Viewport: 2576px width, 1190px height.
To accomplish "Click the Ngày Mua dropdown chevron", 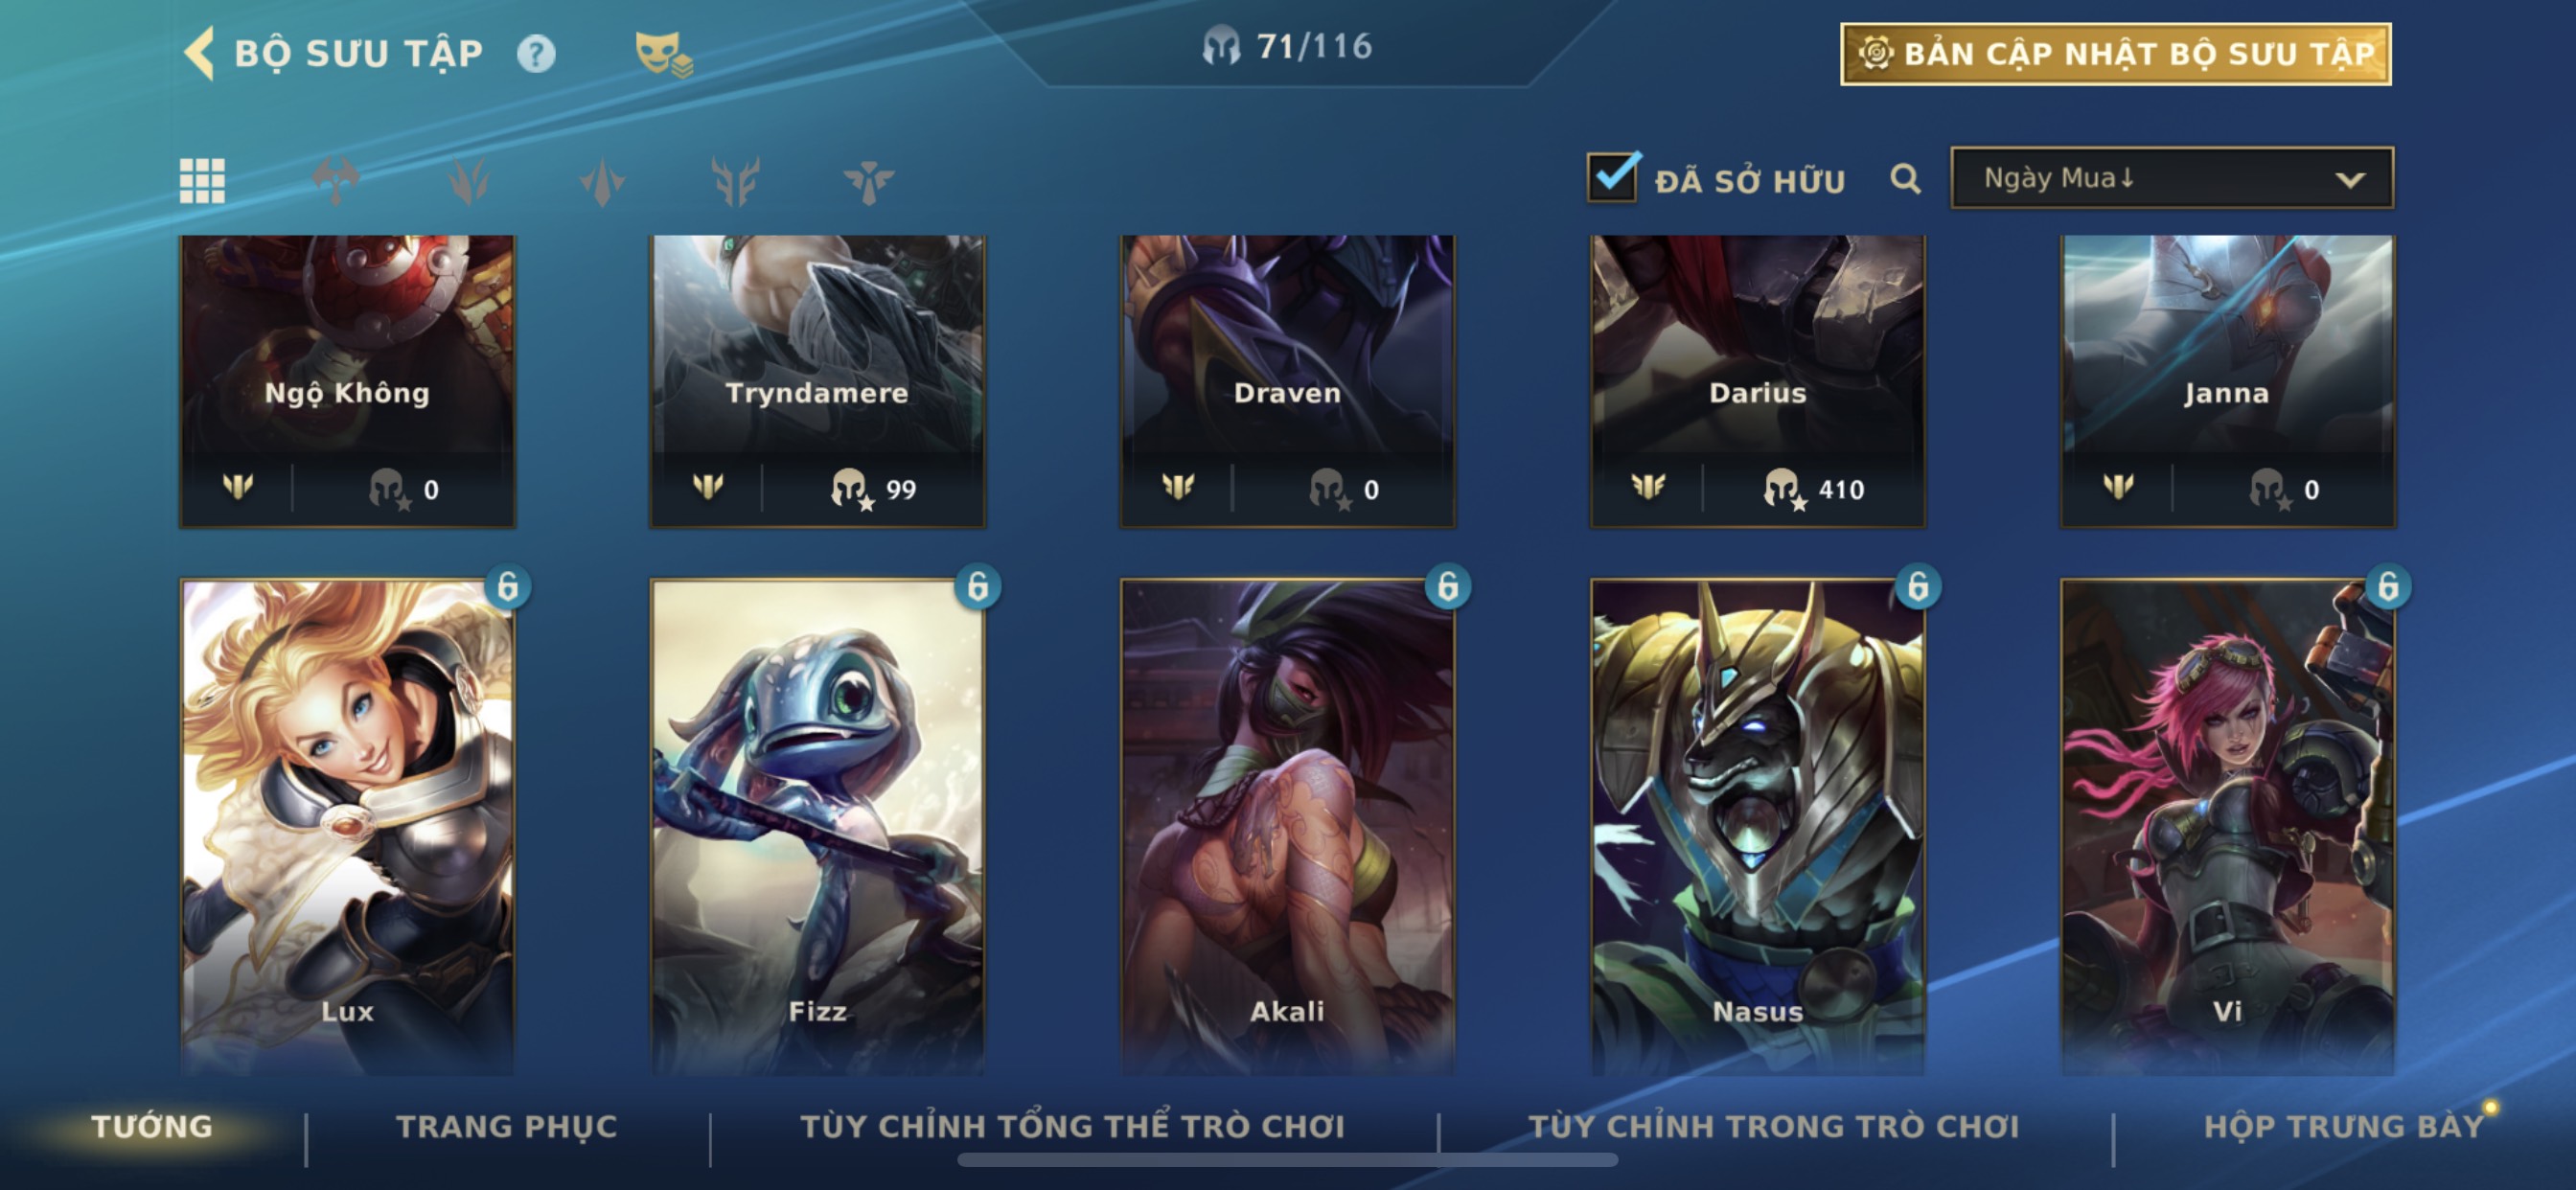I will 2350,180.
